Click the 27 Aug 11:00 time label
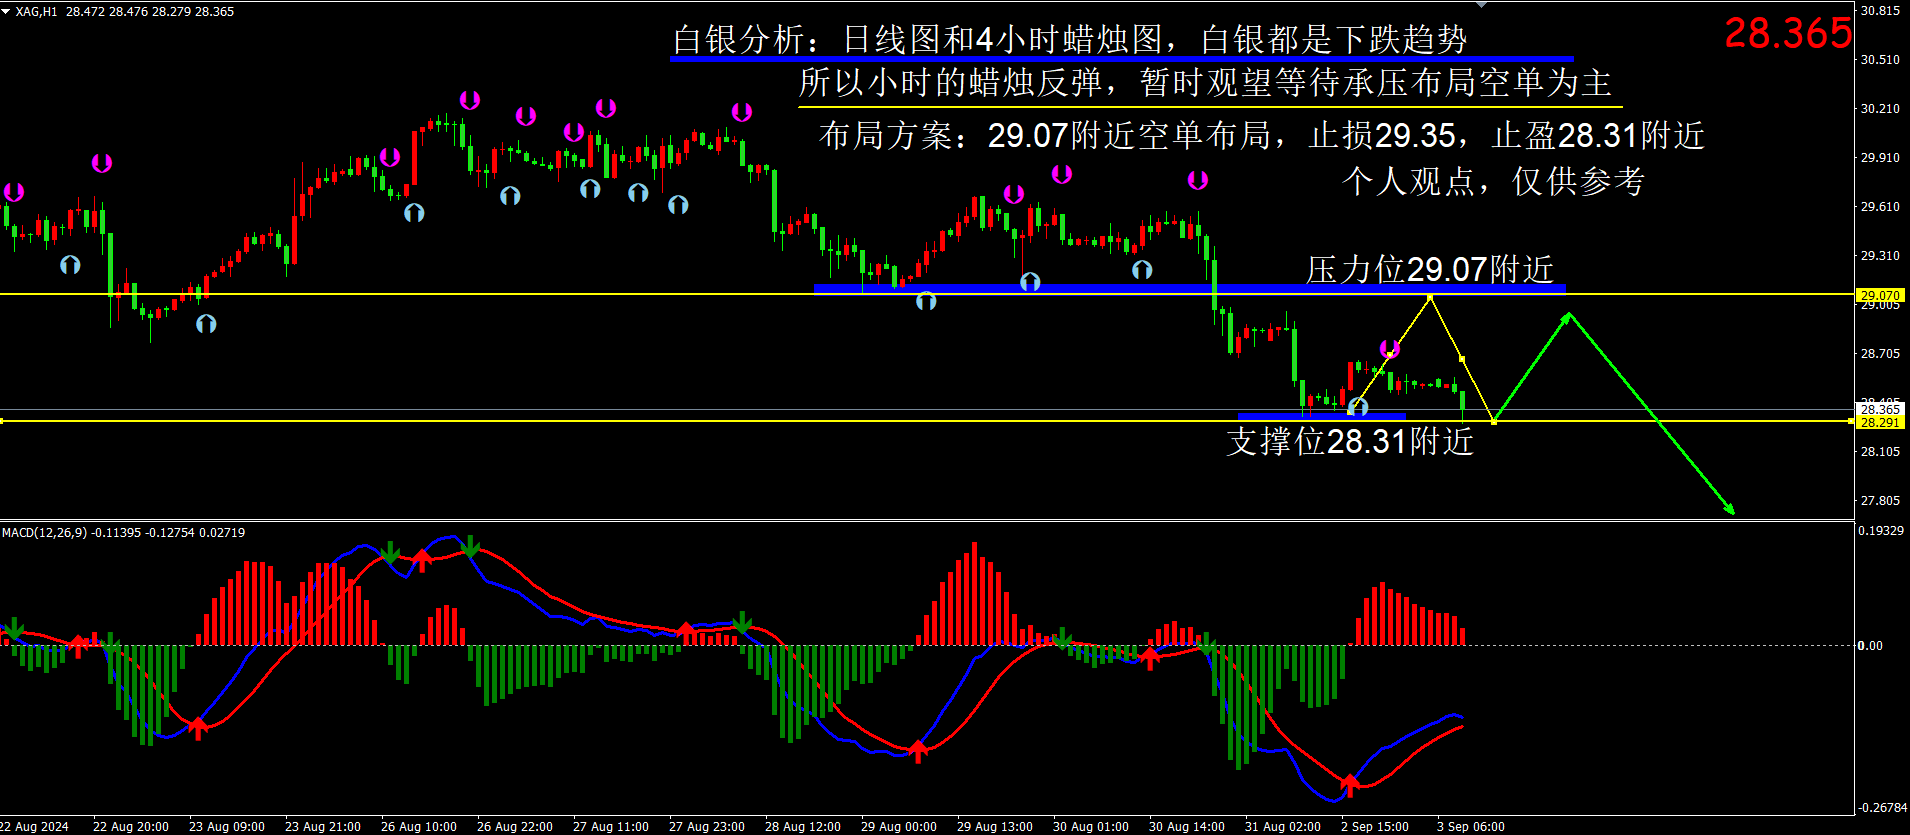This screenshot has width=1910, height=835. [611, 827]
